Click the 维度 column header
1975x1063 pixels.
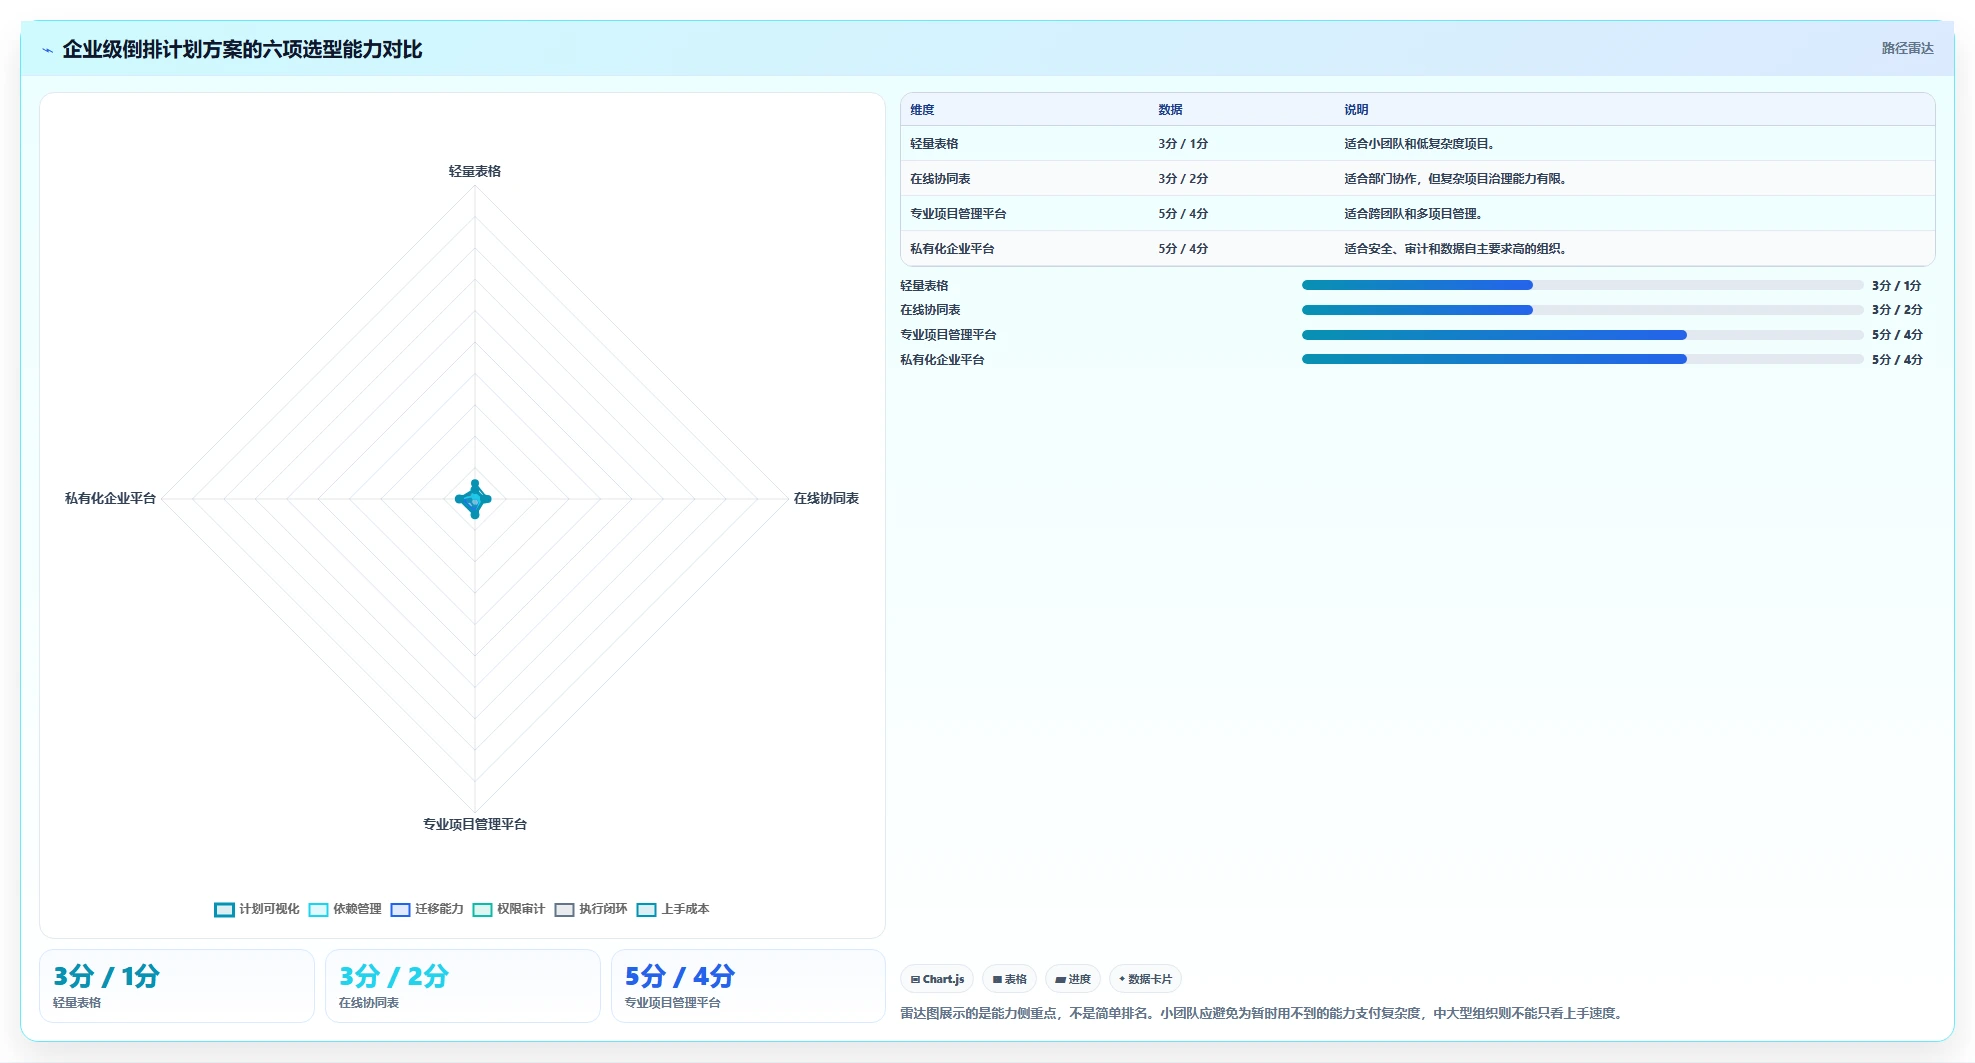pos(922,110)
